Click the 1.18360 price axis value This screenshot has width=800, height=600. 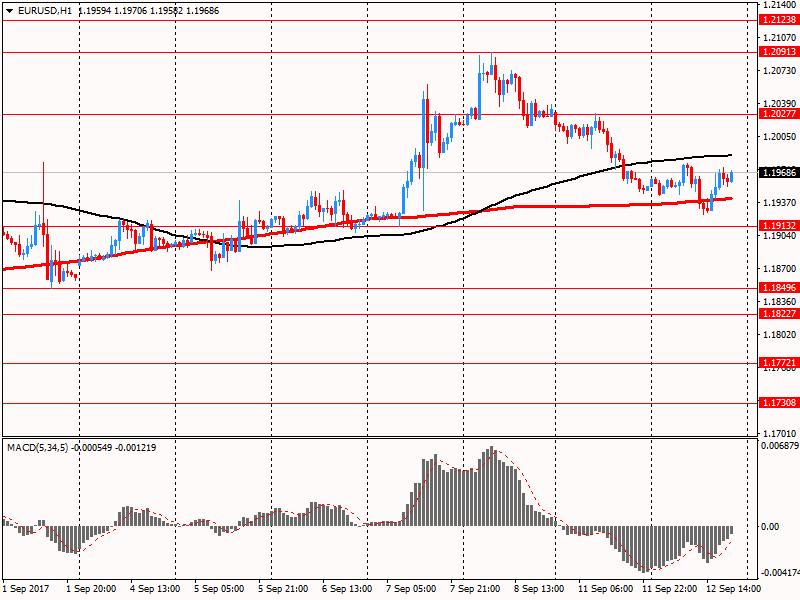point(780,302)
